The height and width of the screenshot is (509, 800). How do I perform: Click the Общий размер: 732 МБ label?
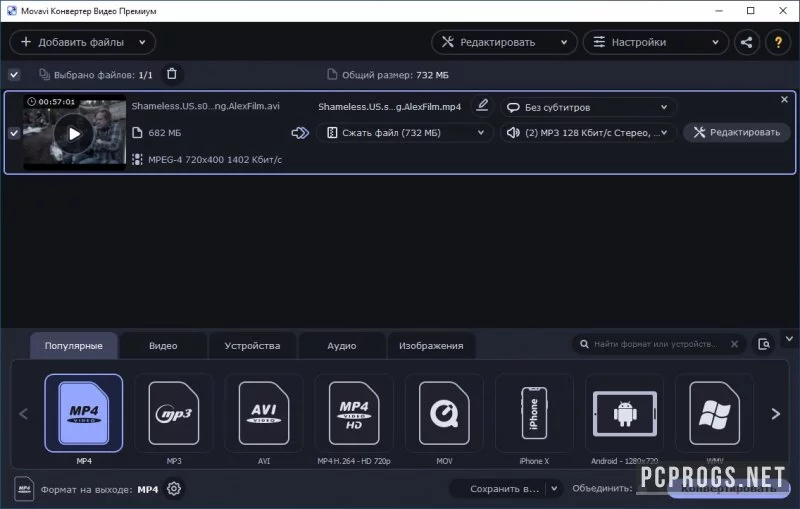395,75
